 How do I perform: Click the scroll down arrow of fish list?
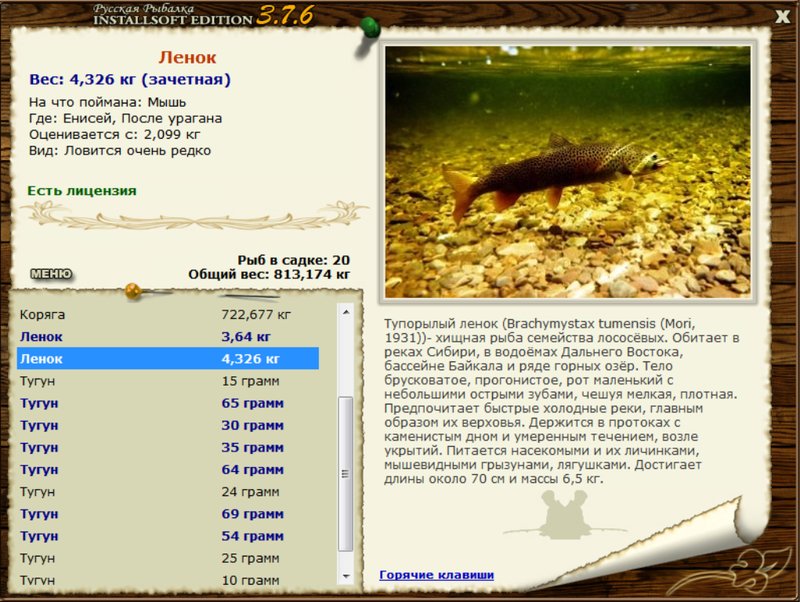pos(346,576)
